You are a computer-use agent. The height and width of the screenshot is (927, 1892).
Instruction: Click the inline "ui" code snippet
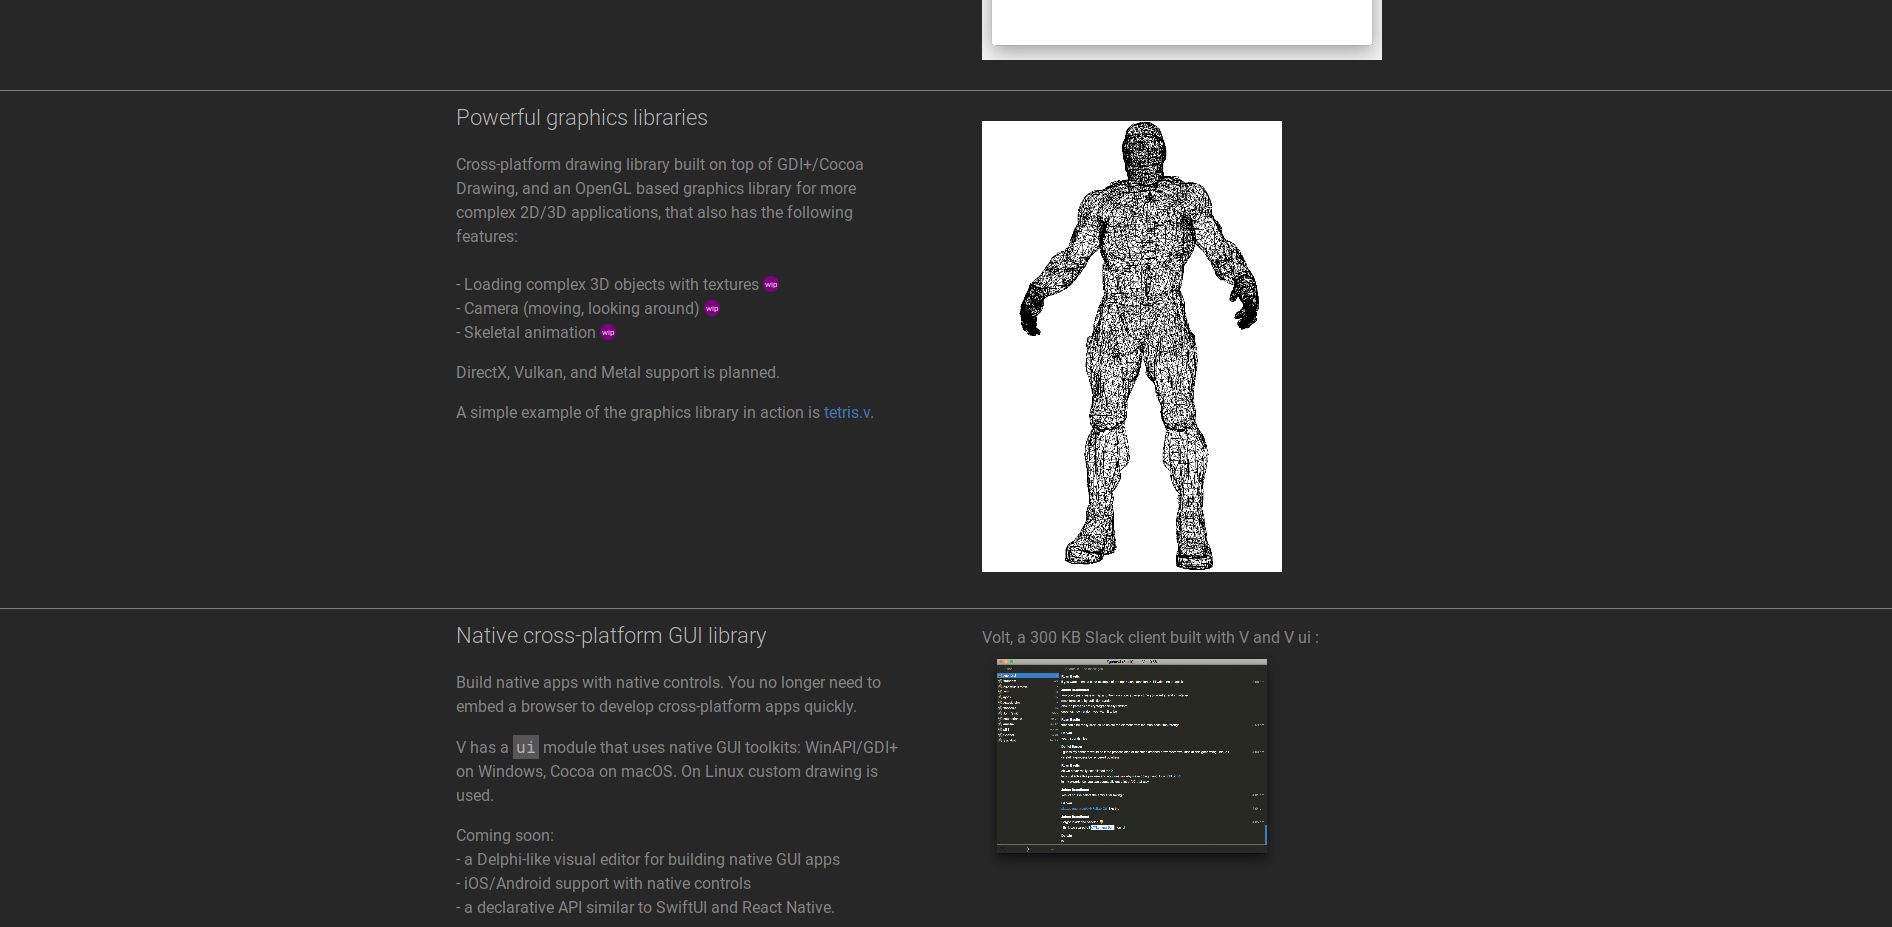tap(525, 747)
